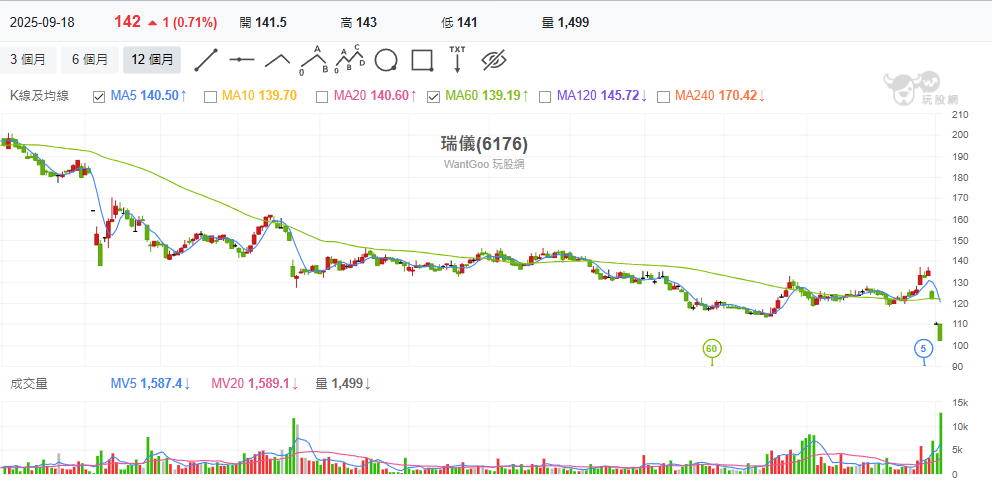Uncheck the MA5 moving average checkbox
The height and width of the screenshot is (481, 992).
[x=98, y=97]
